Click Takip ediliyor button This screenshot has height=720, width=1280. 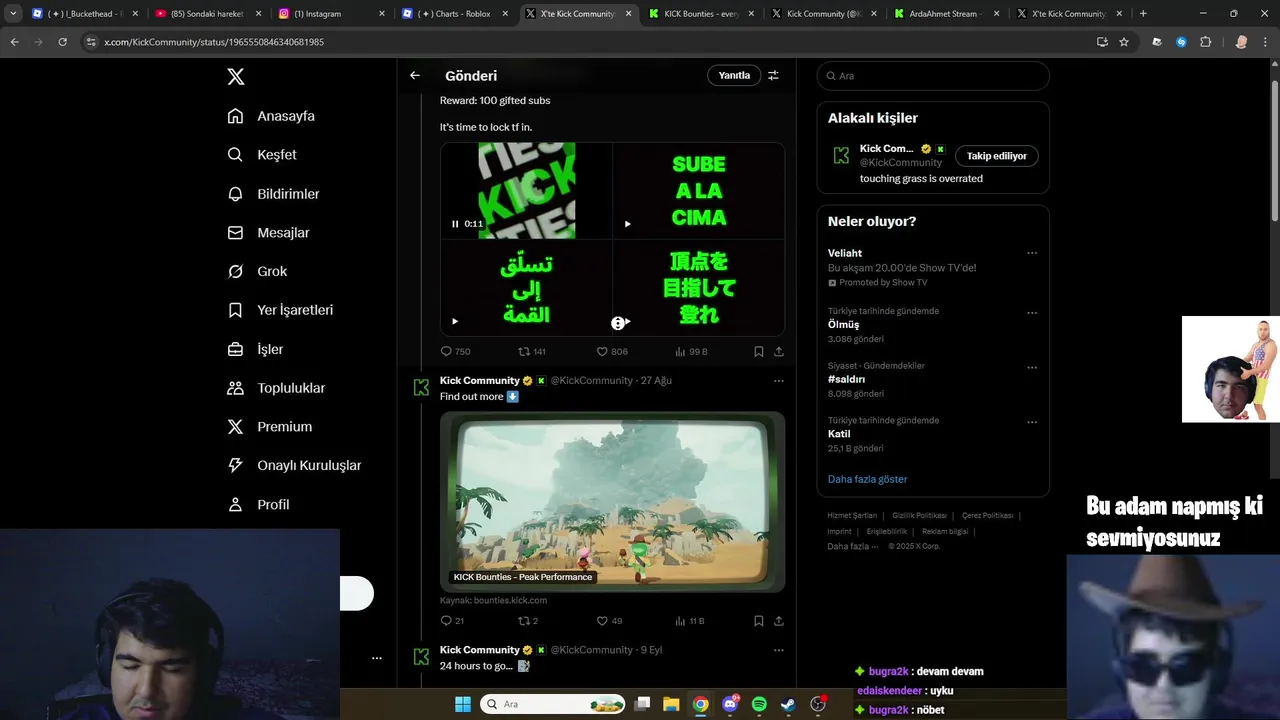(x=997, y=156)
